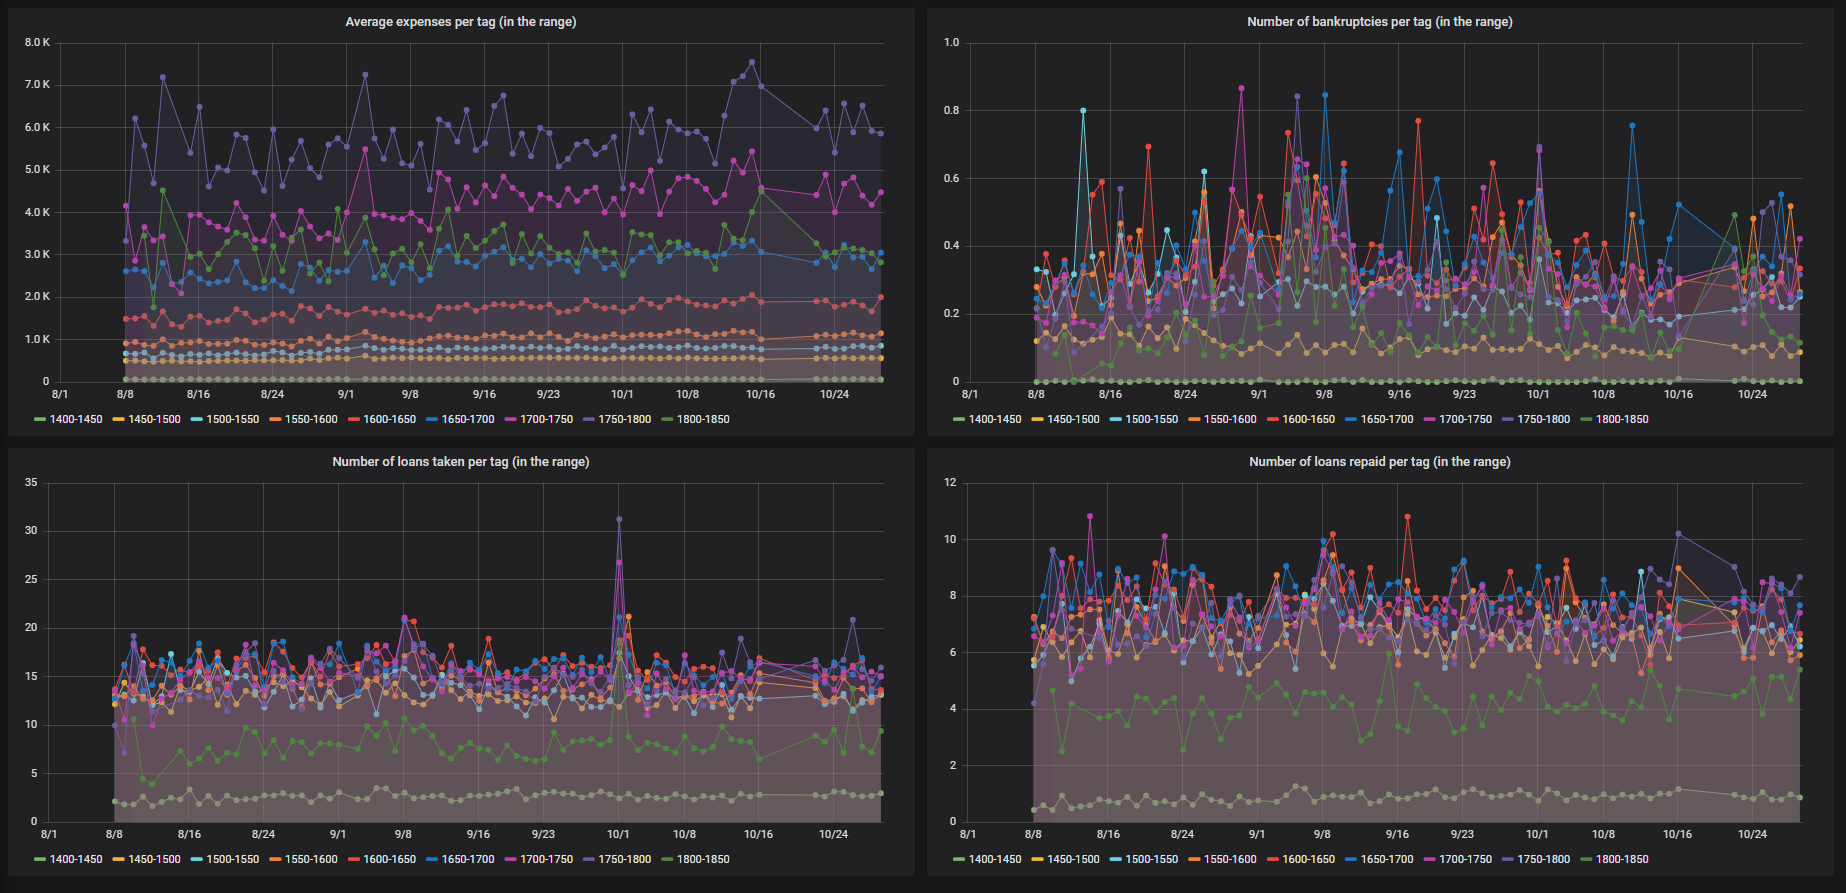Toggle 1600-1650 series in Average expenses legend
1846x893 pixels.
381,419
